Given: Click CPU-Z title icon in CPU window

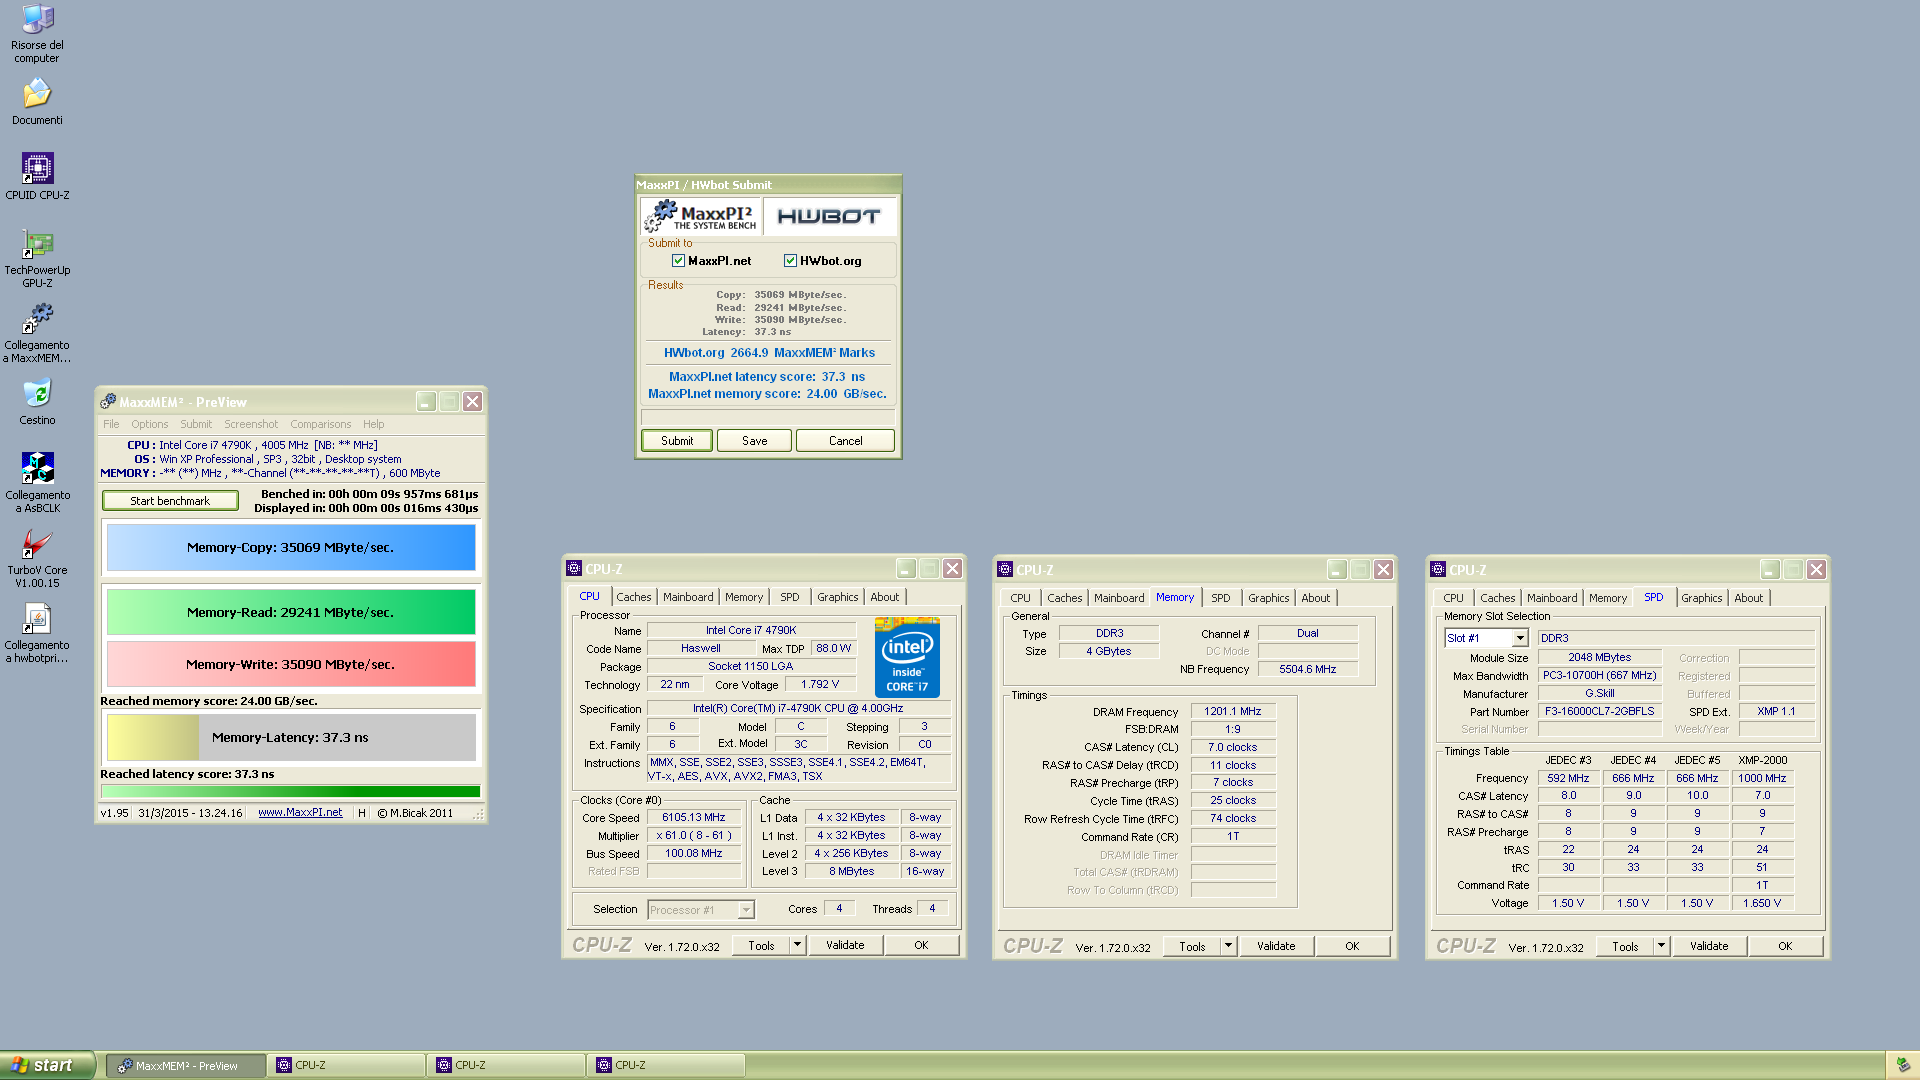Looking at the screenshot, I should click(x=574, y=569).
